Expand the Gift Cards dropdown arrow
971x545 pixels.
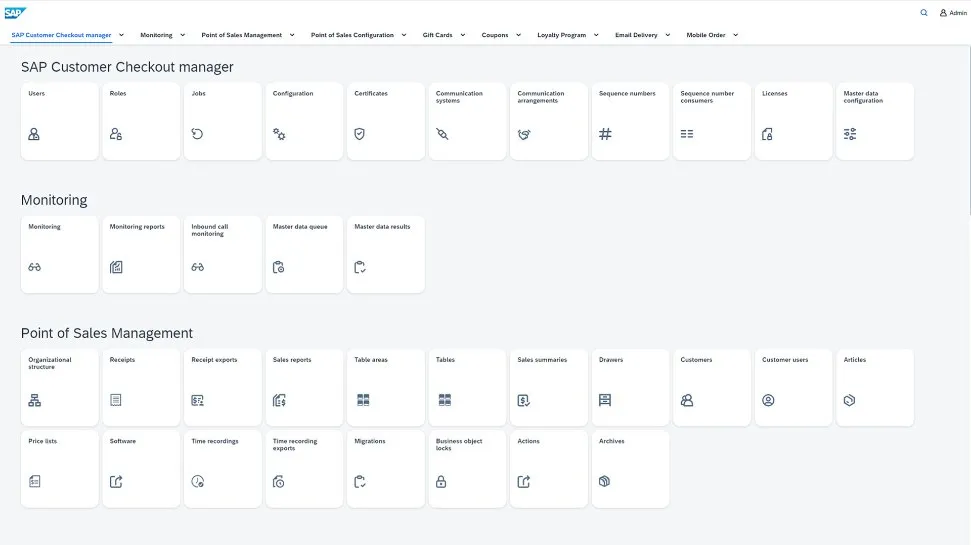click(x=463, y=35)
